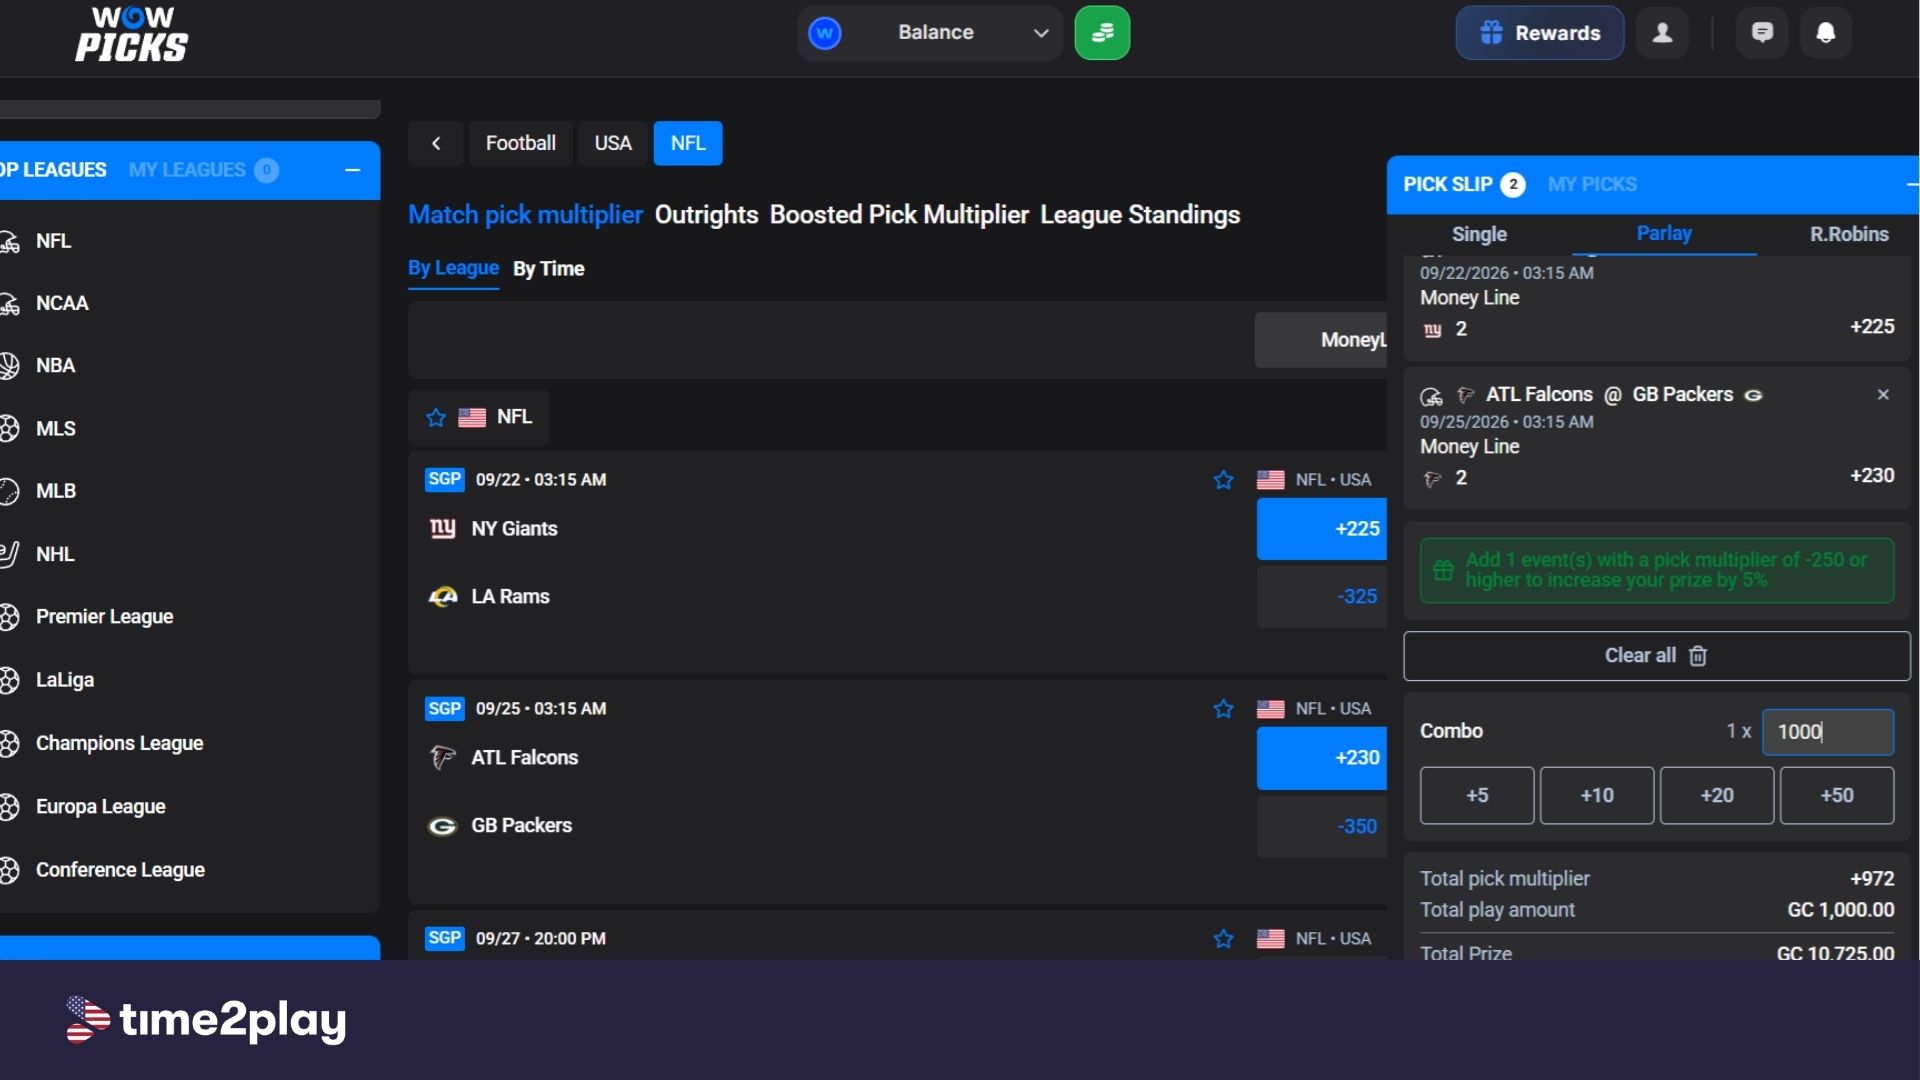Click the Combo amount input field
1920x1080 pixels.
pos(1828,732)
